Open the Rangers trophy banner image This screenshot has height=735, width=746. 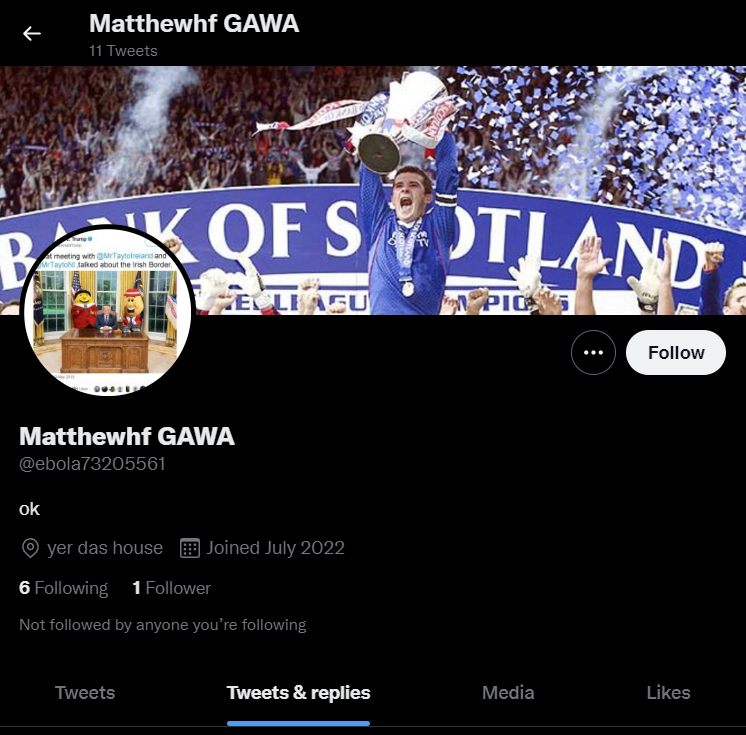pos(373,190)
